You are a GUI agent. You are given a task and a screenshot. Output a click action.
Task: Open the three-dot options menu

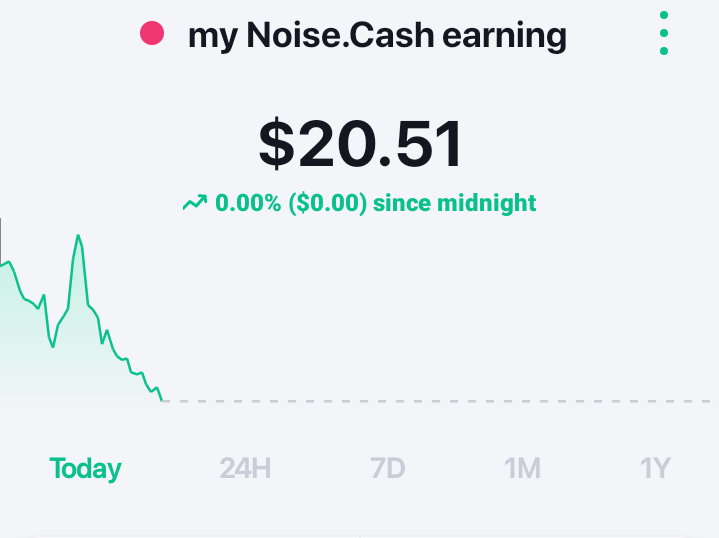(664, 33)
